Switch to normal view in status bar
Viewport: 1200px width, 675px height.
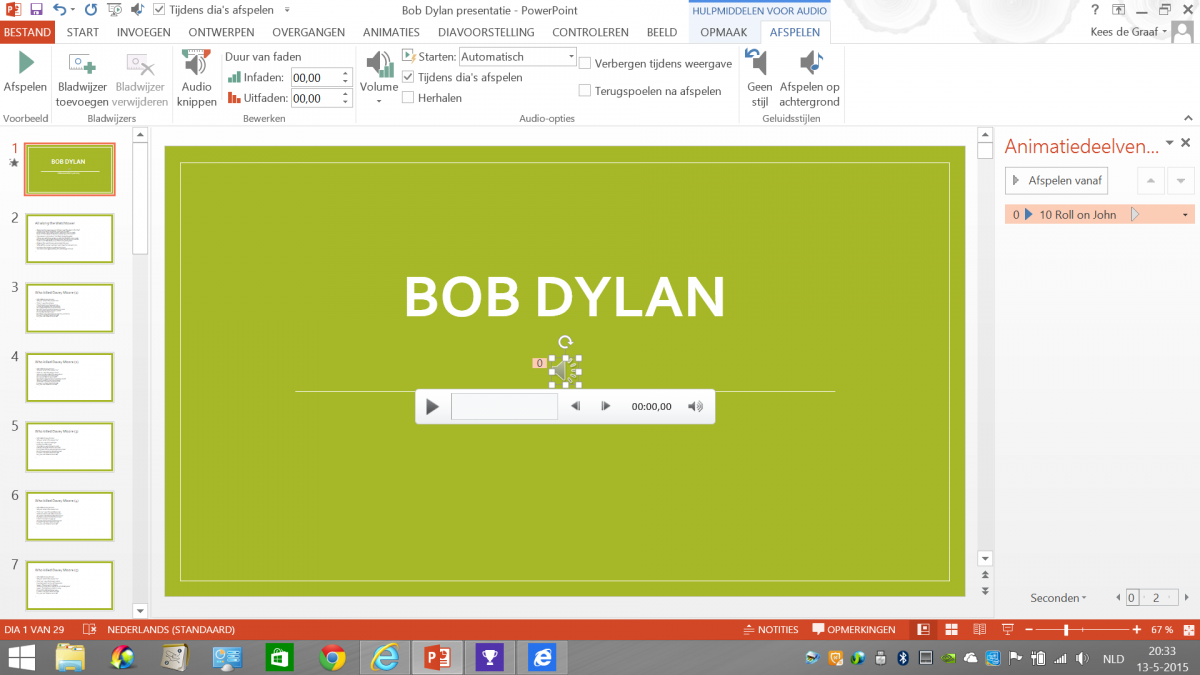(x=924, y=630)
